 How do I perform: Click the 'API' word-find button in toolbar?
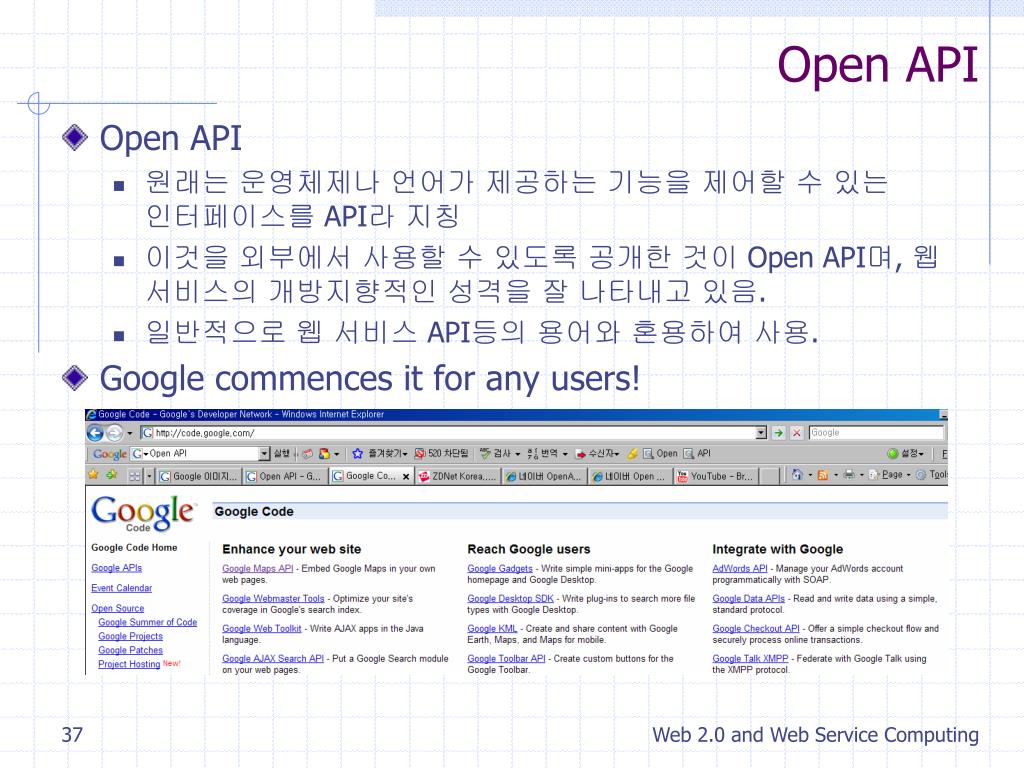697,454
